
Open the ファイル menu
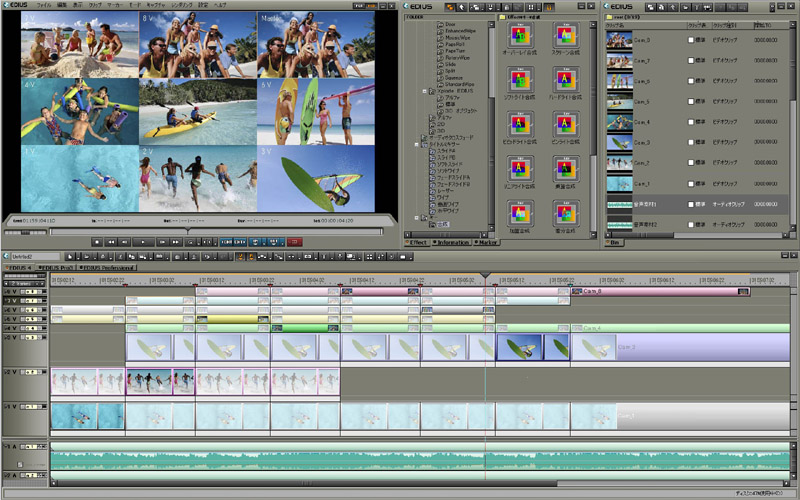(44, 5)
